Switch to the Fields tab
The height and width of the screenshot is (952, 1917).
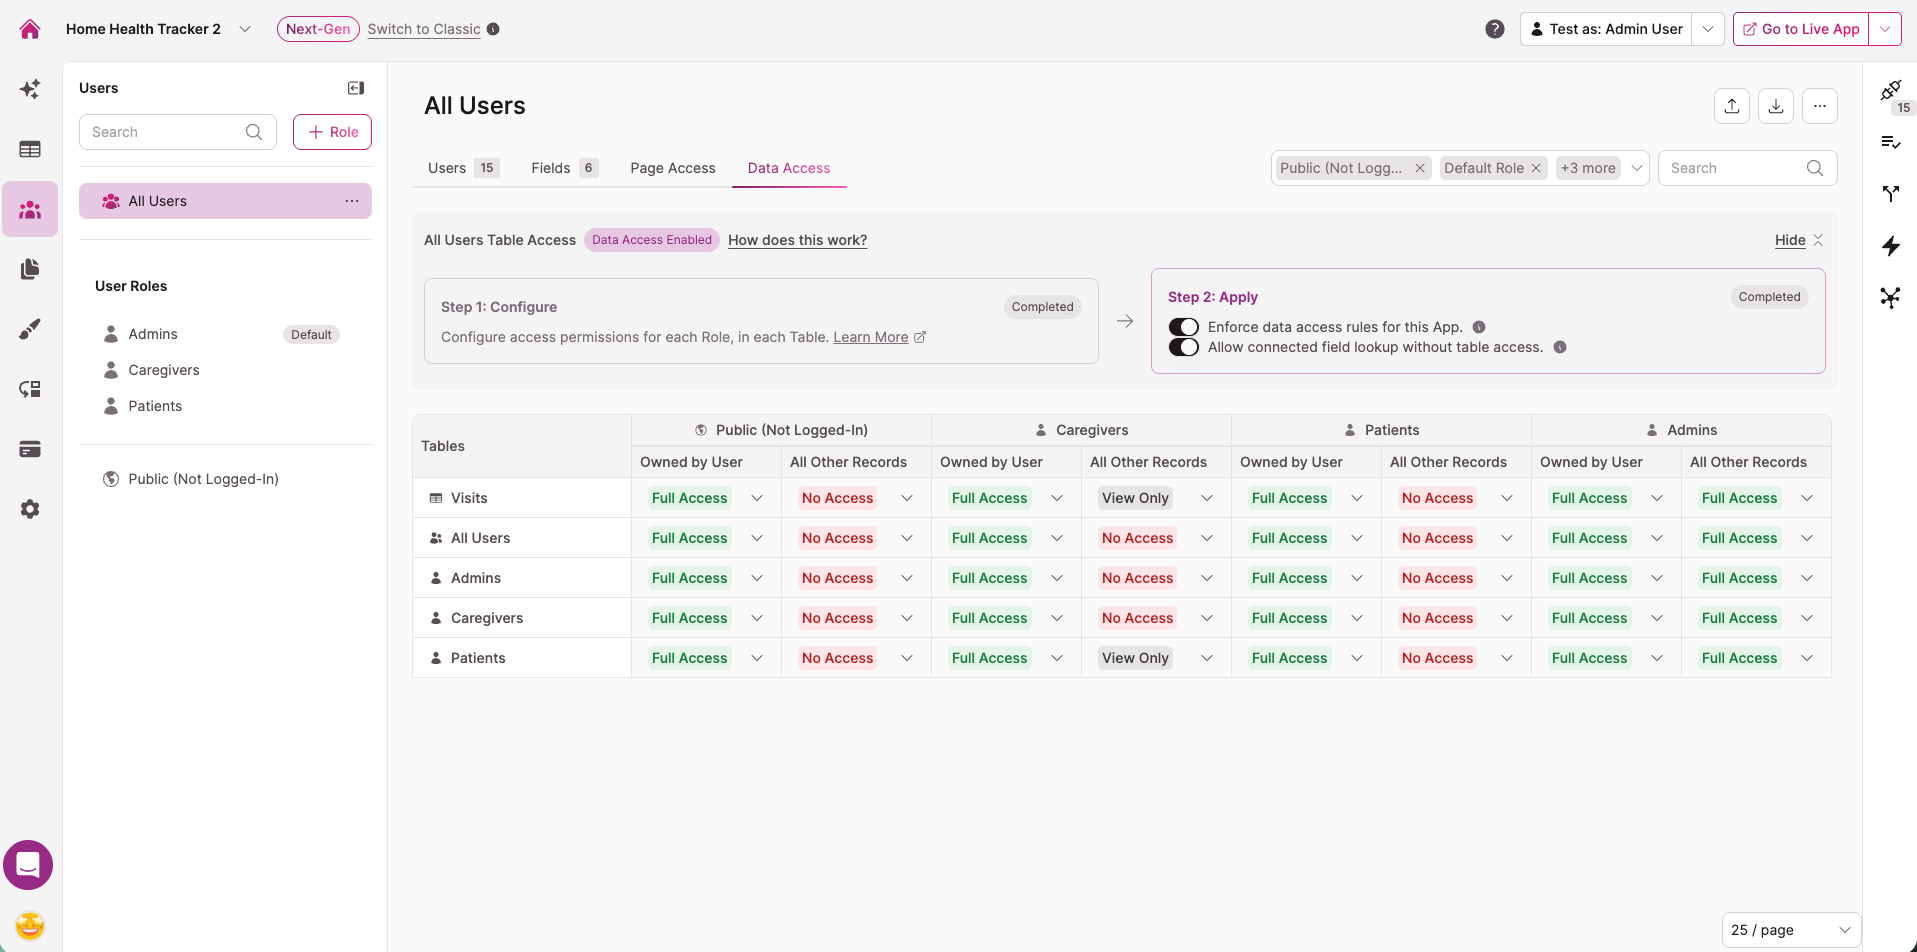564,168
